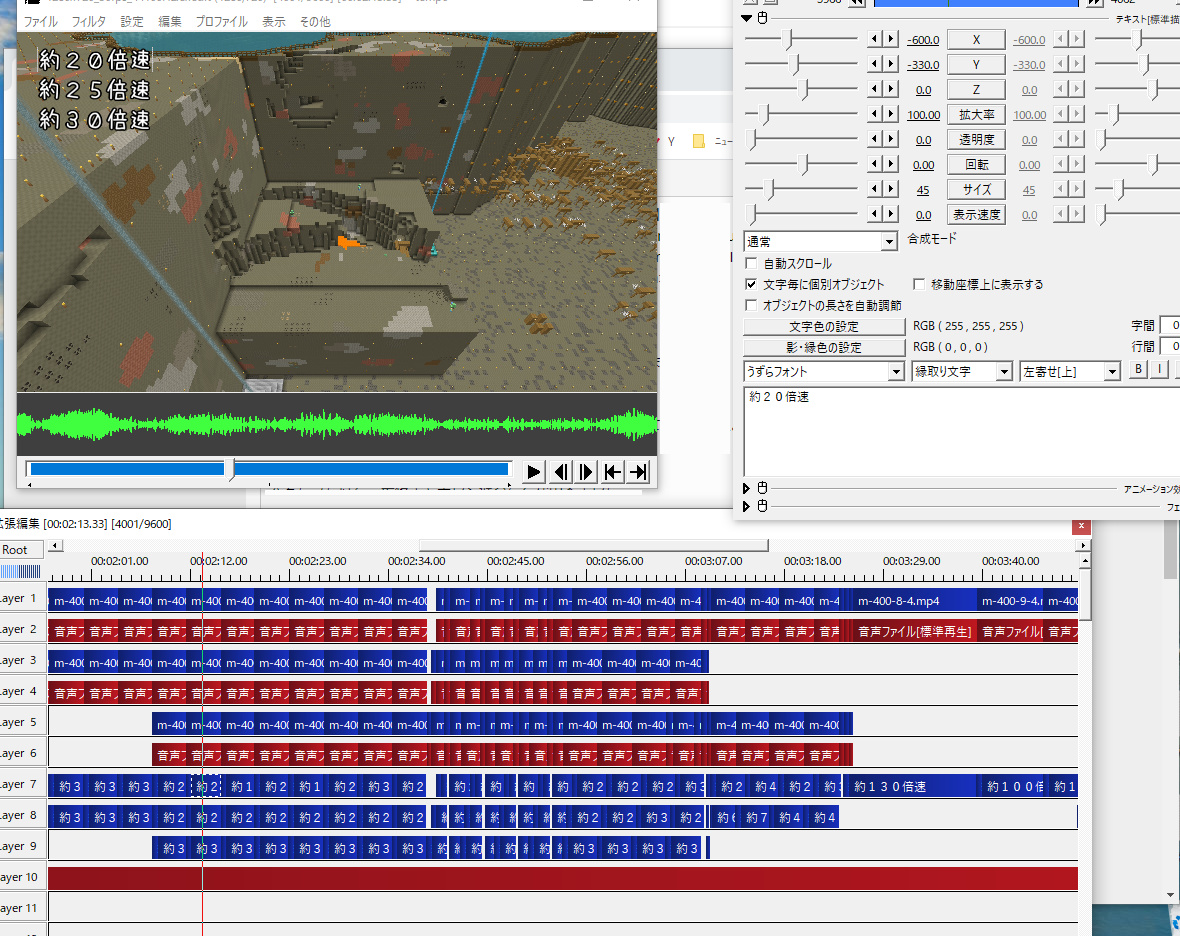Click the サイズ slider track
The image size is (1180, 936).
point(801,189)
